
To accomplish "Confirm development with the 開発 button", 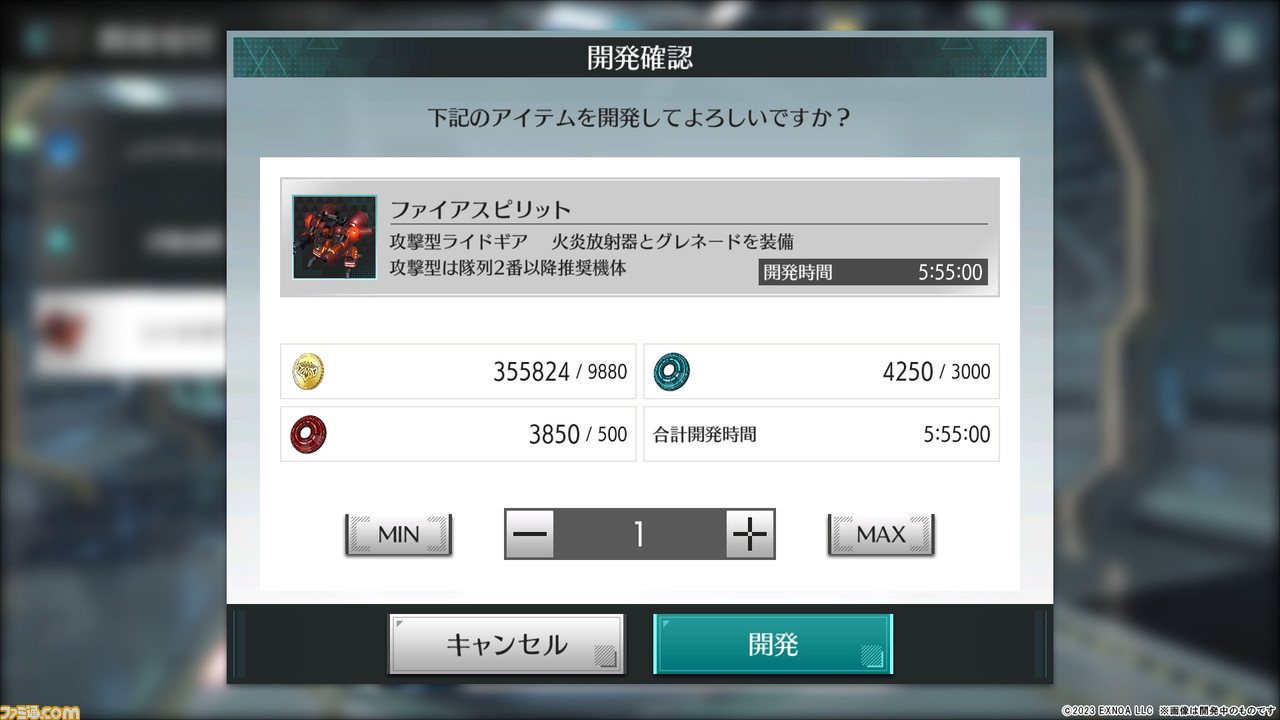I will pos(773,643).
